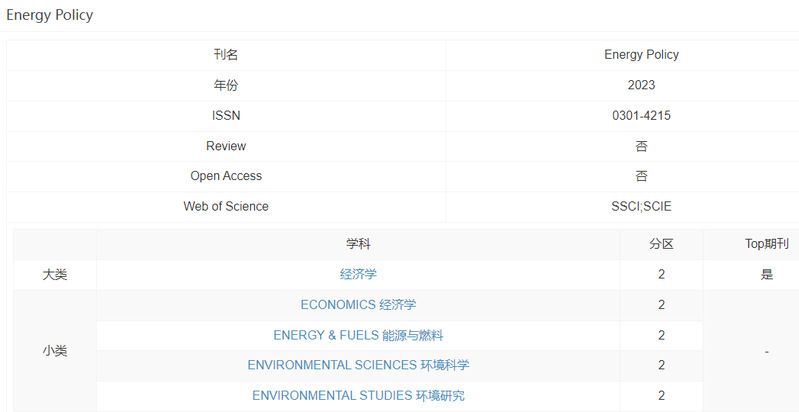Open the ENERGY & FUELS 能源与燃料 link
This screenshot has width=799, height=412.
click(x=358, y=335)
